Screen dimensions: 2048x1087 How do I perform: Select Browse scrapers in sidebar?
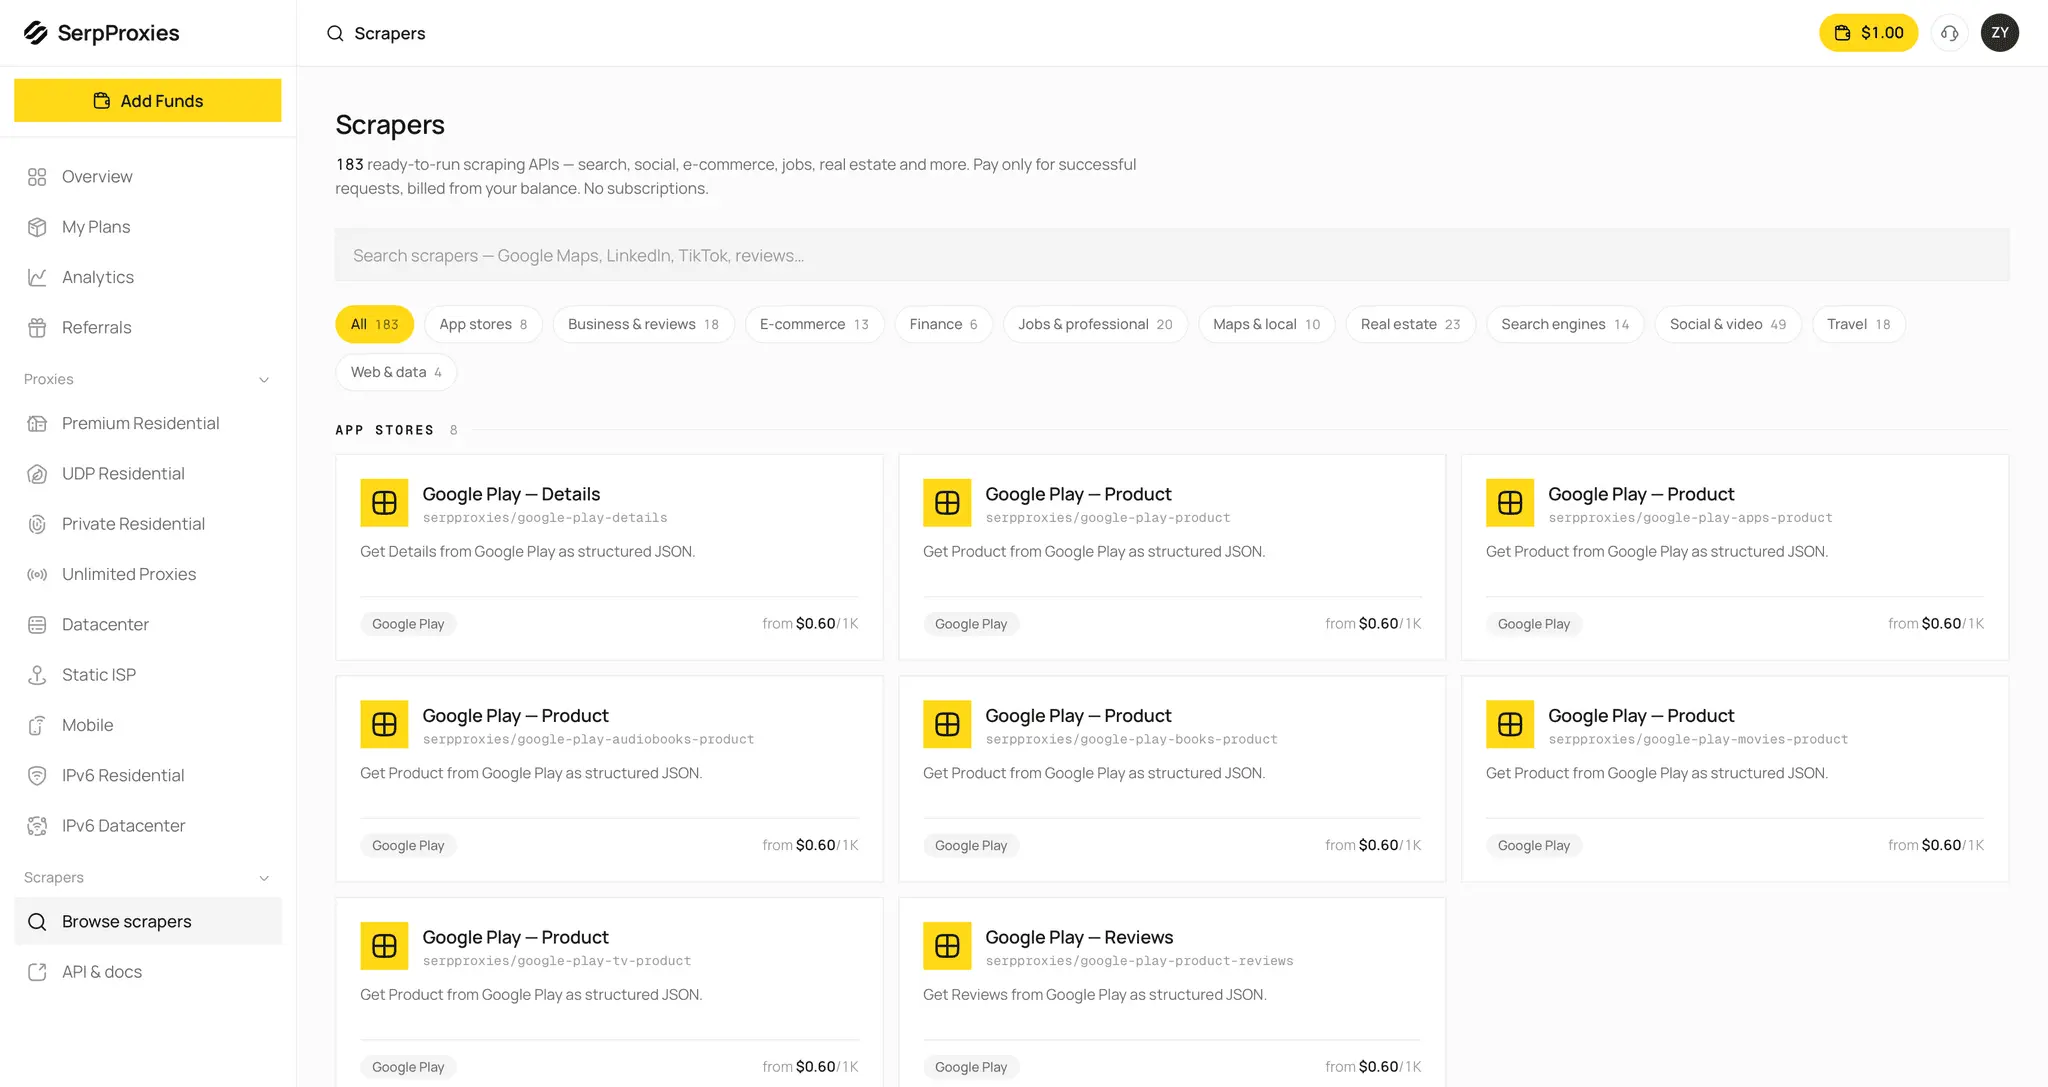click(148, 922)
